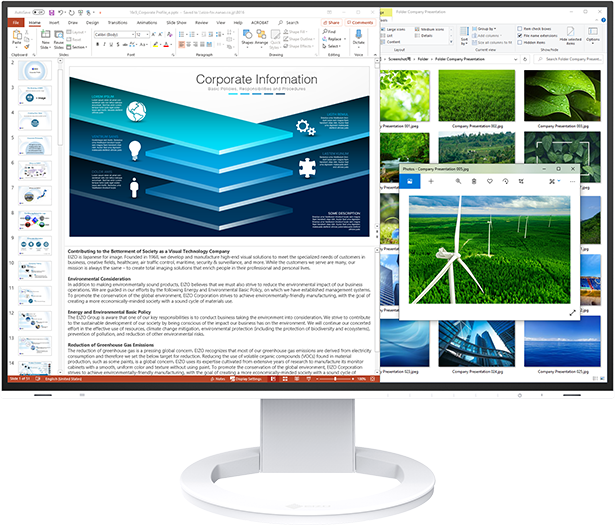Click Notes in PowerPoint status bar
Screen dimensions: 615x525
pos(218,379)
